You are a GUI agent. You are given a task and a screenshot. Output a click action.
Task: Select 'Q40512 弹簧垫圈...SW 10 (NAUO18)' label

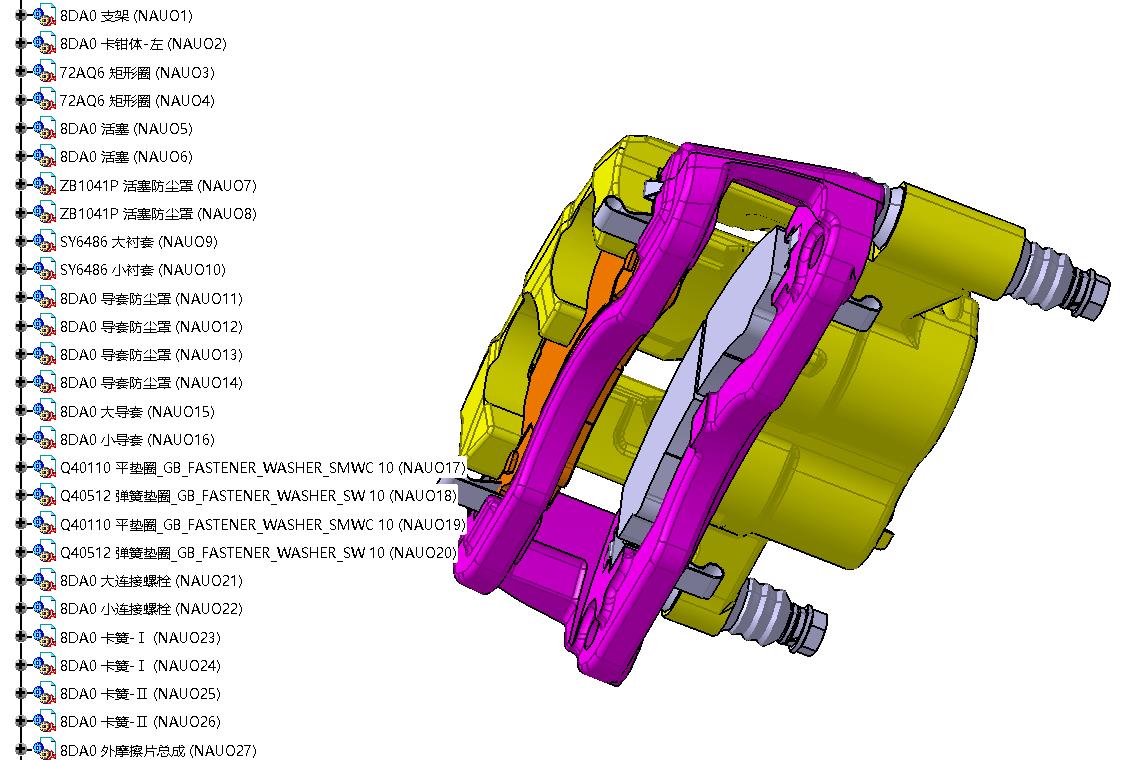click(x=259, y=496)
